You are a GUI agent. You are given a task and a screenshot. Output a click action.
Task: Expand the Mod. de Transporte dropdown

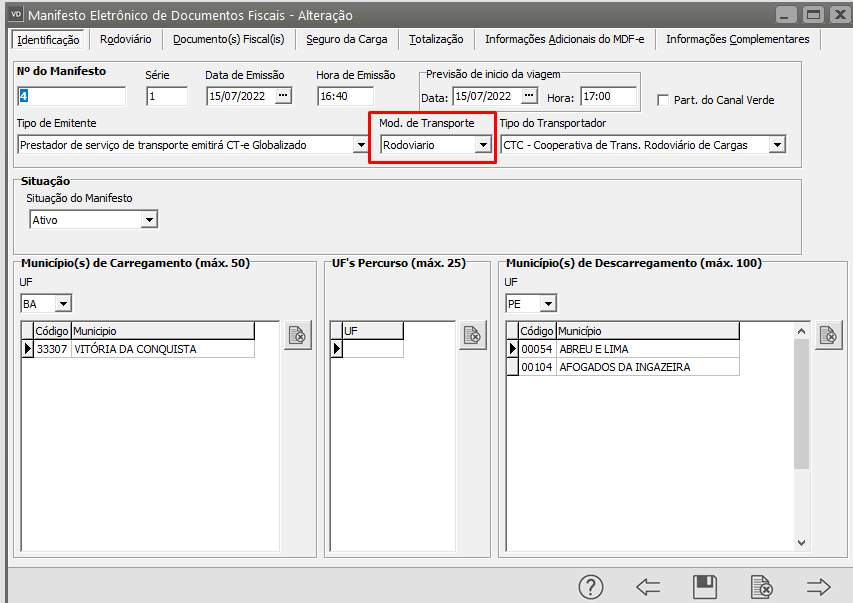[483, 145]
